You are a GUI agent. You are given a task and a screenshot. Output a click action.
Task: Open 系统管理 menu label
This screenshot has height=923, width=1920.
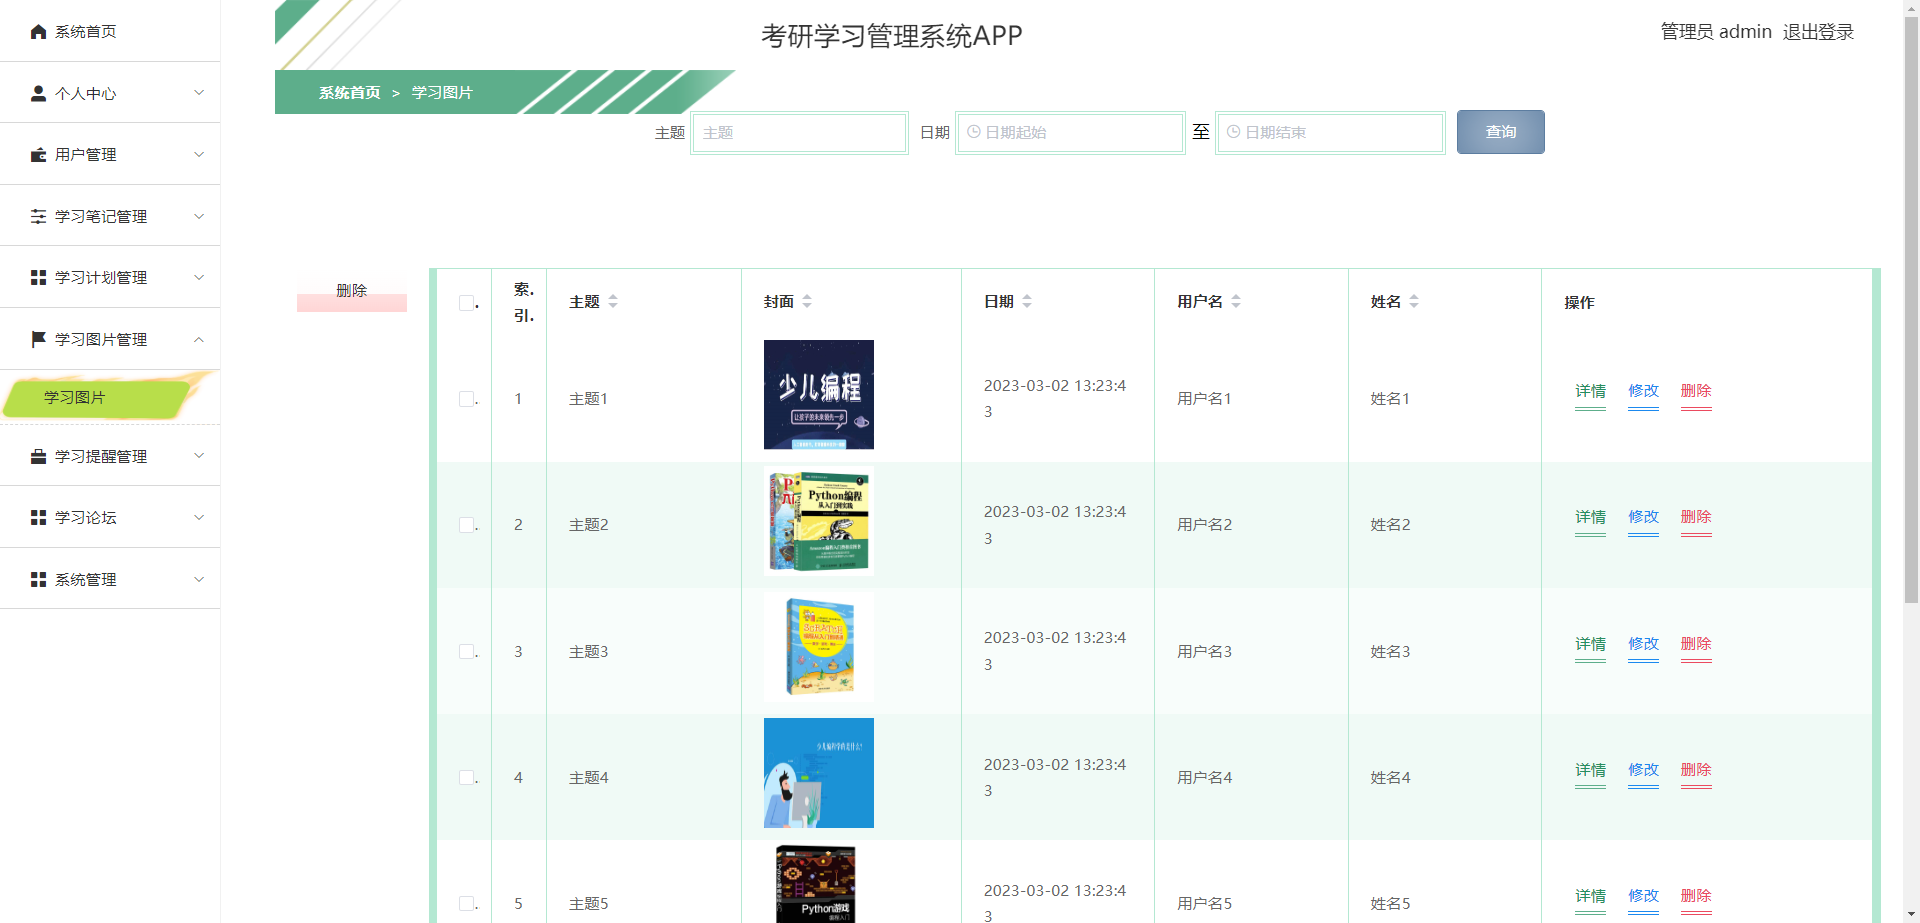coord(86,579)
